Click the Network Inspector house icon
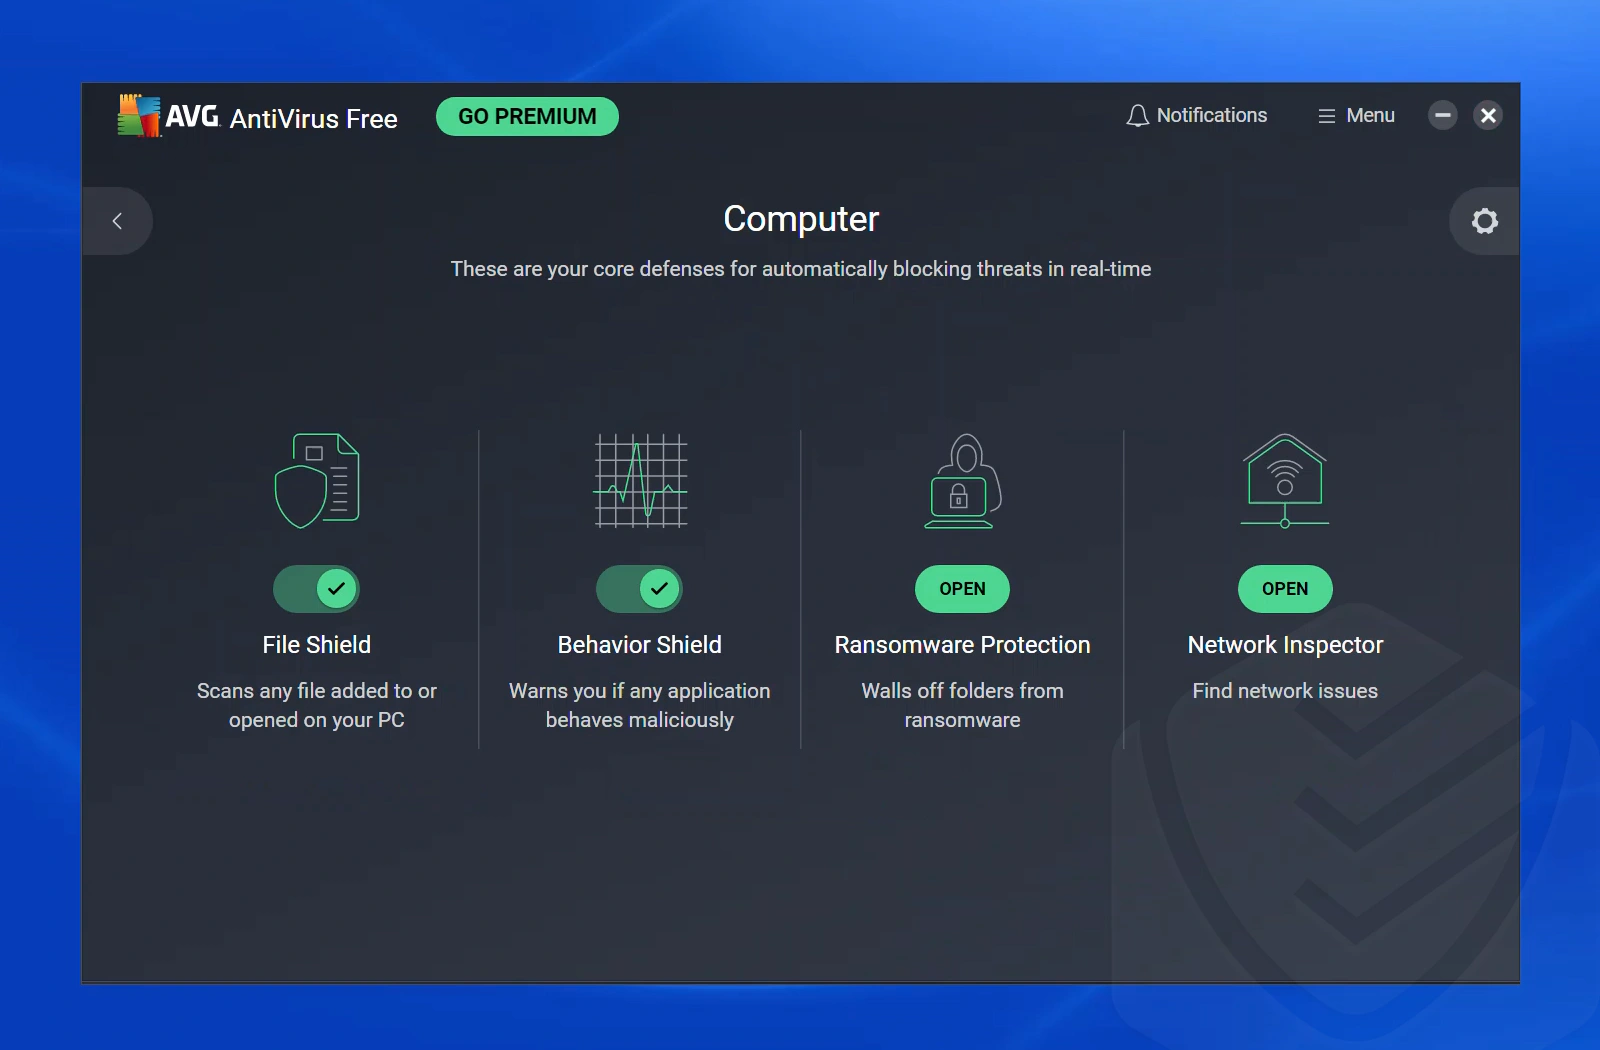 pyautogui.click(x=1285, y=481)
